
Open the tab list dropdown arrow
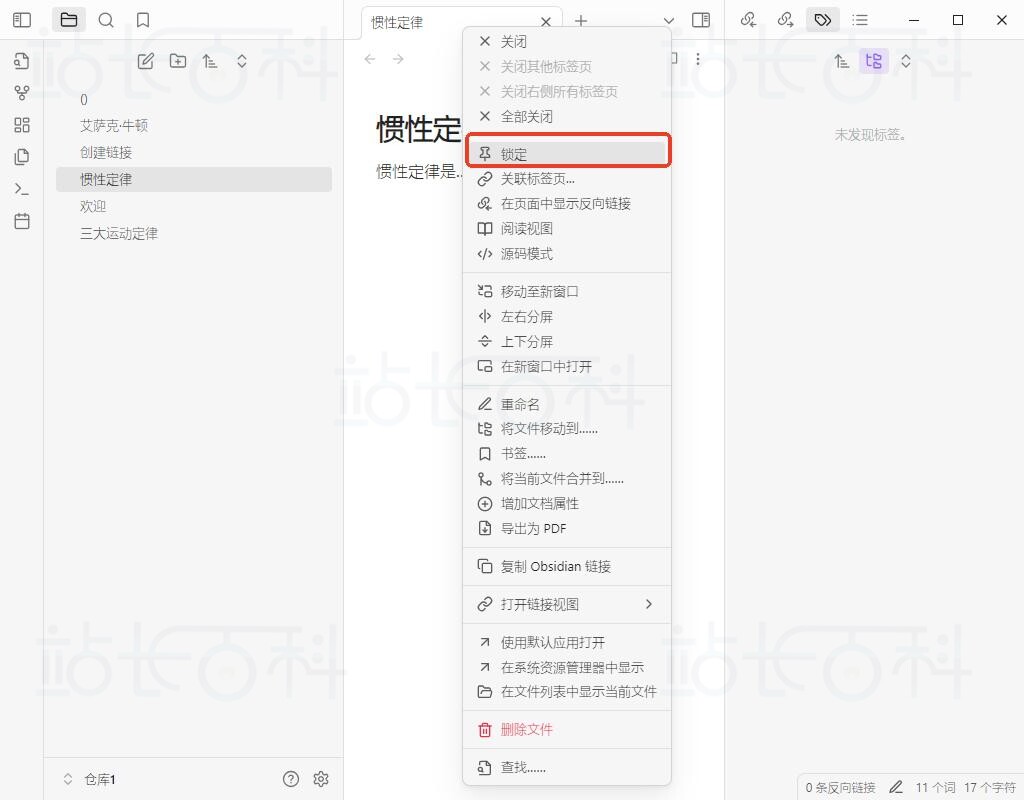(668, 21)
